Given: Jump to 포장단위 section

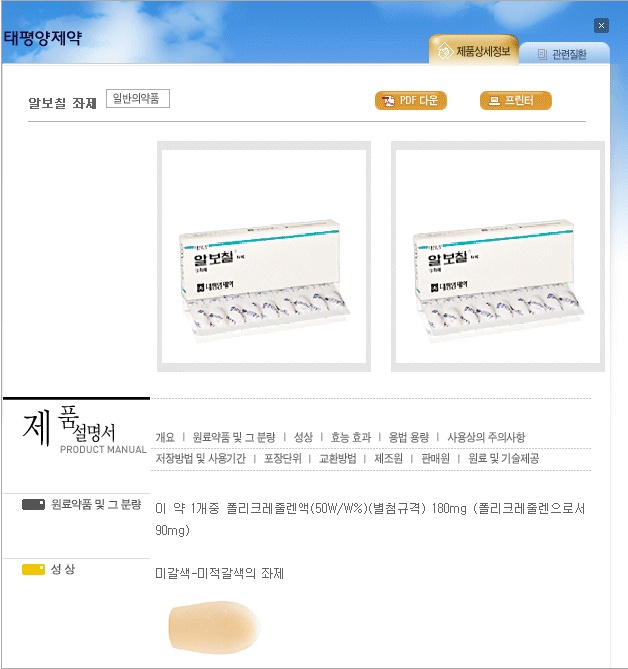Looking at the screenshot, I should (281, 458).
